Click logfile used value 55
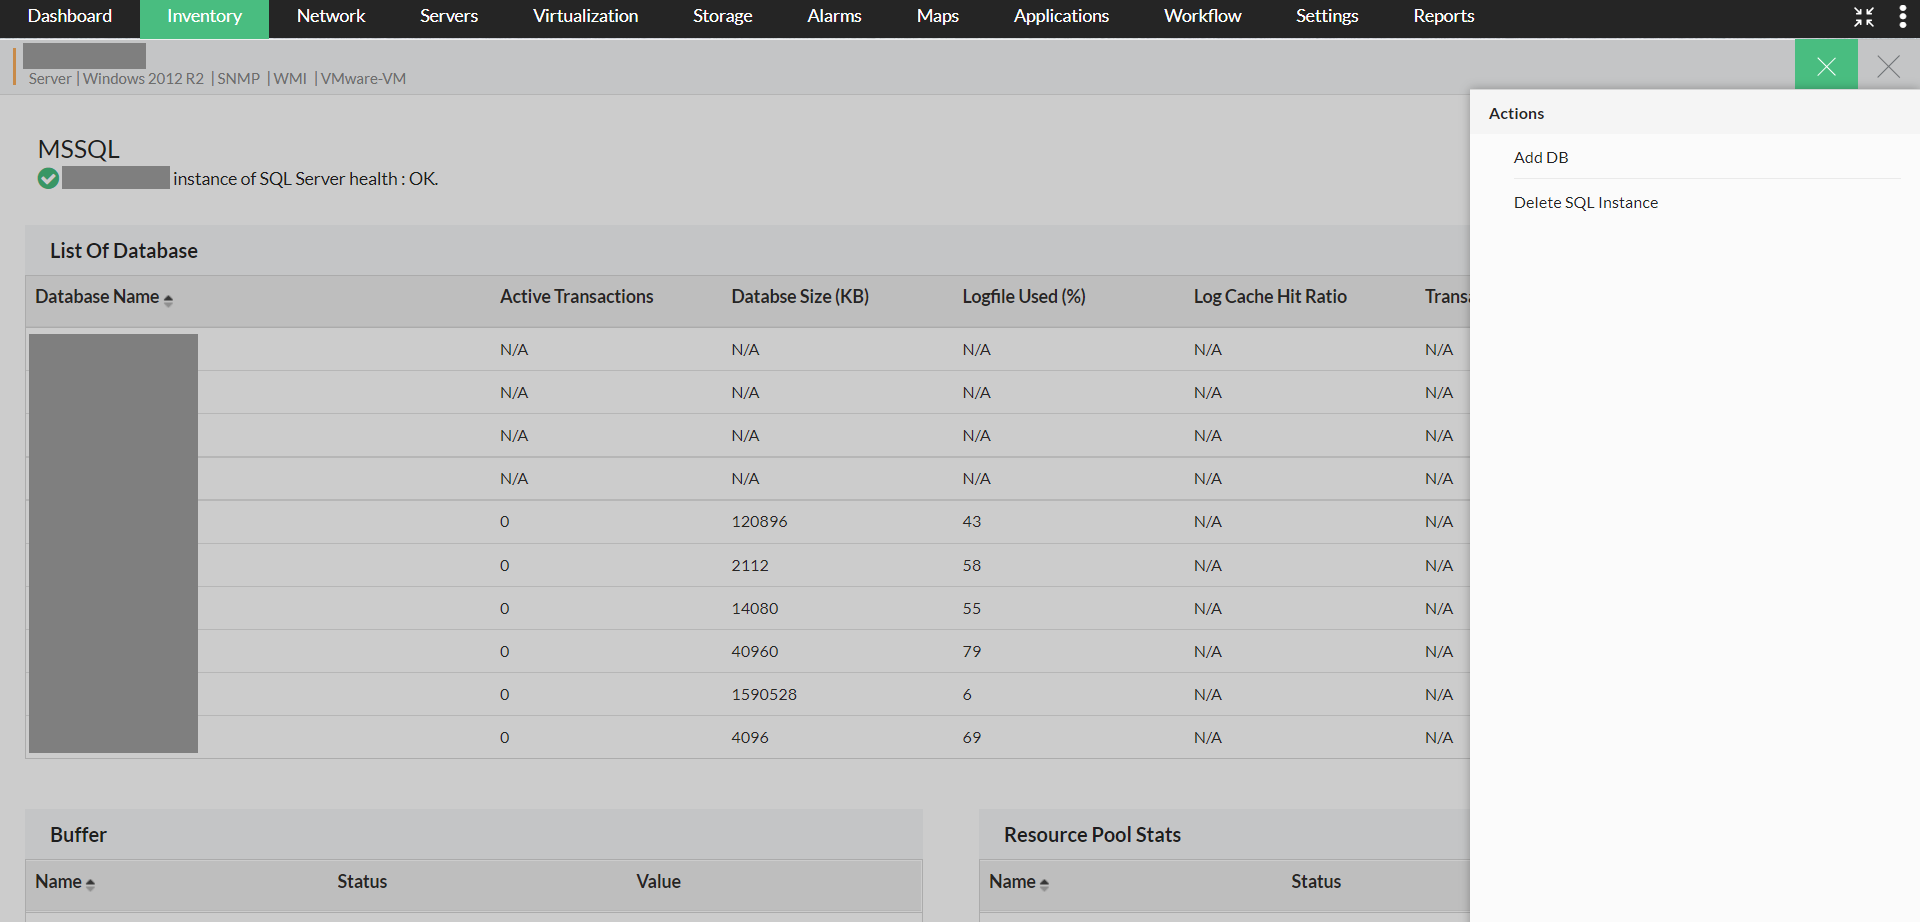1920x922 pixels. coord(972,608)
